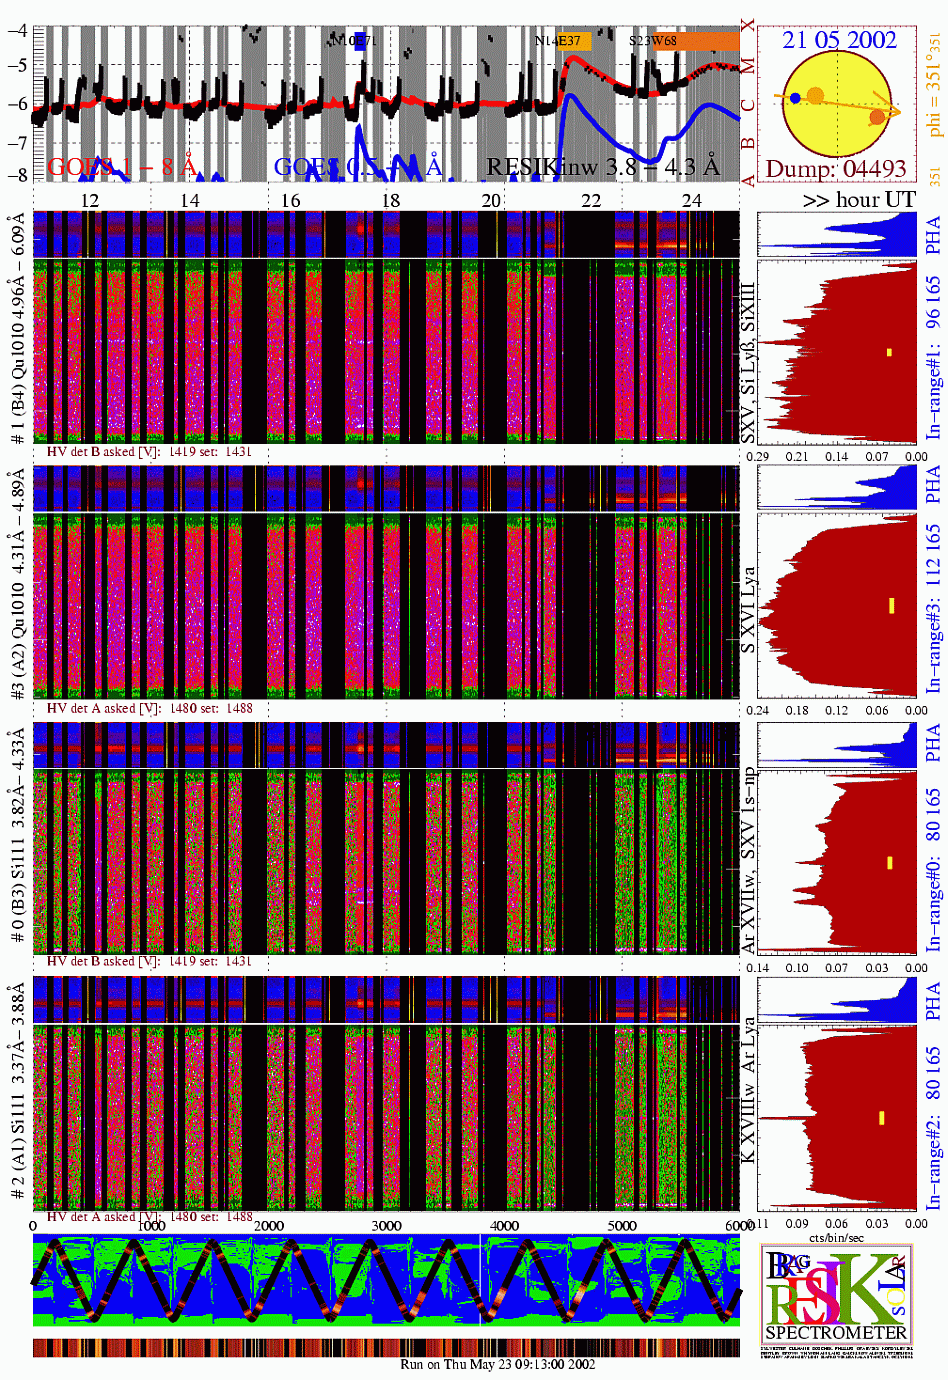Click the Dump: 04493 label
This screenshot has width=948, height=1380.
(x=836, y=169)
